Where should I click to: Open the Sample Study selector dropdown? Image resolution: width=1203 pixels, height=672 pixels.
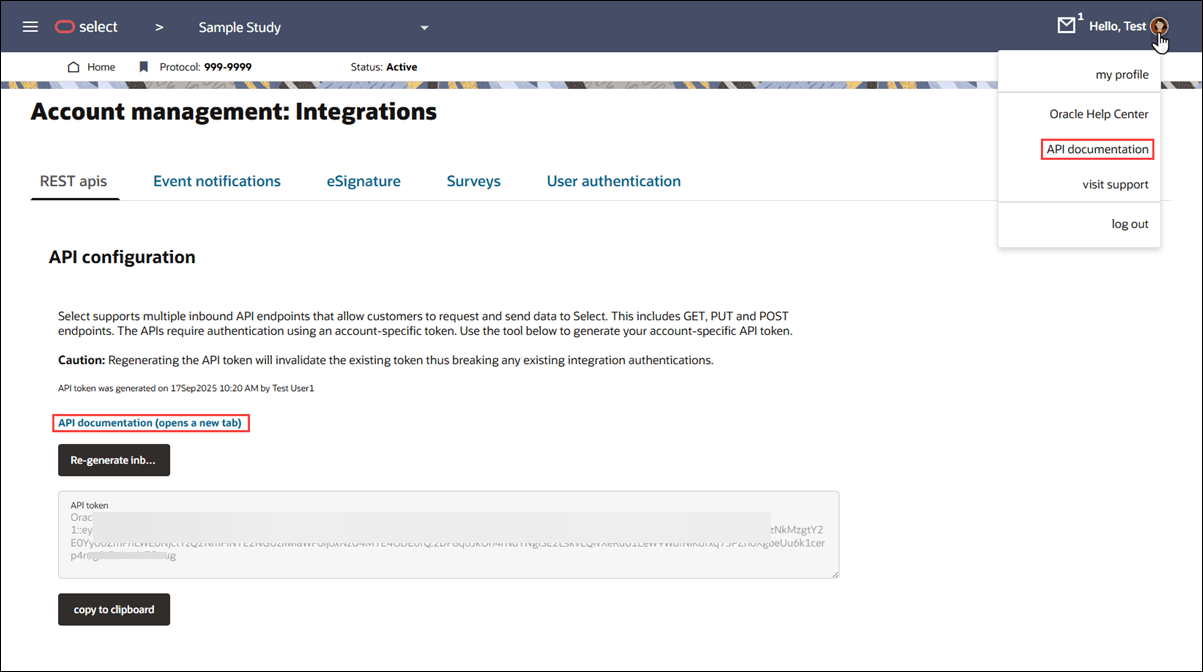point(424,28)
